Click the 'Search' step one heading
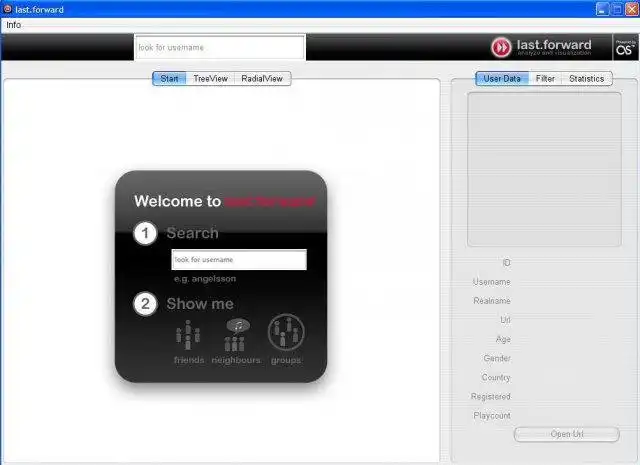The image size is (640, 465). coord(192,233)
